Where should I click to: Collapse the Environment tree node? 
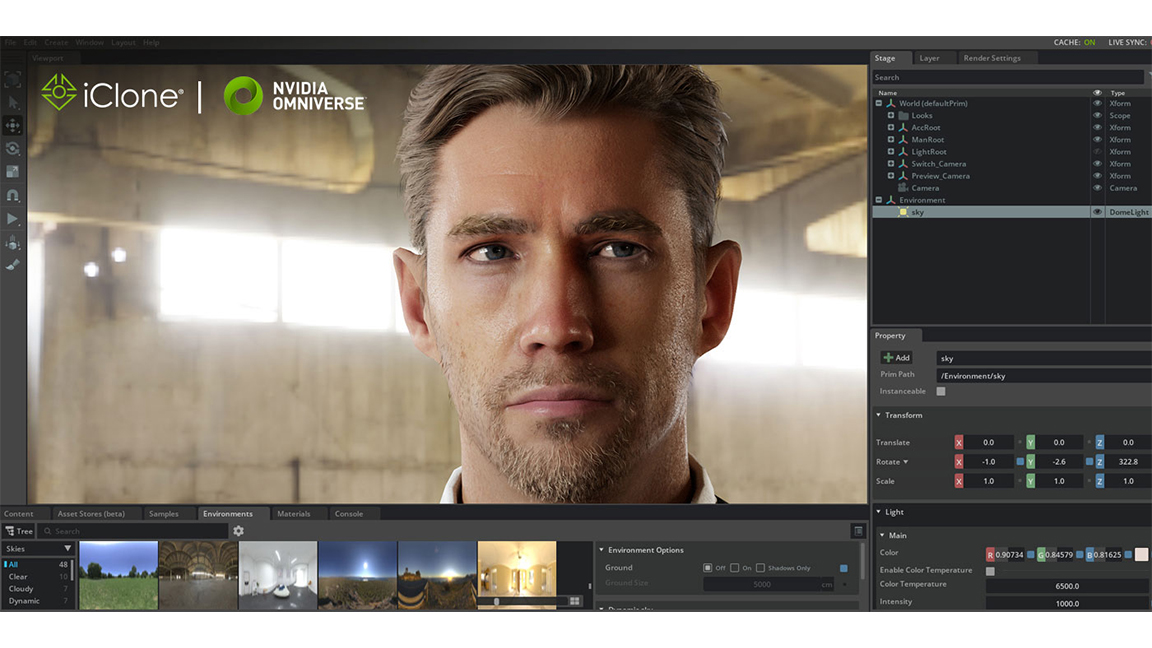(879, 200)
